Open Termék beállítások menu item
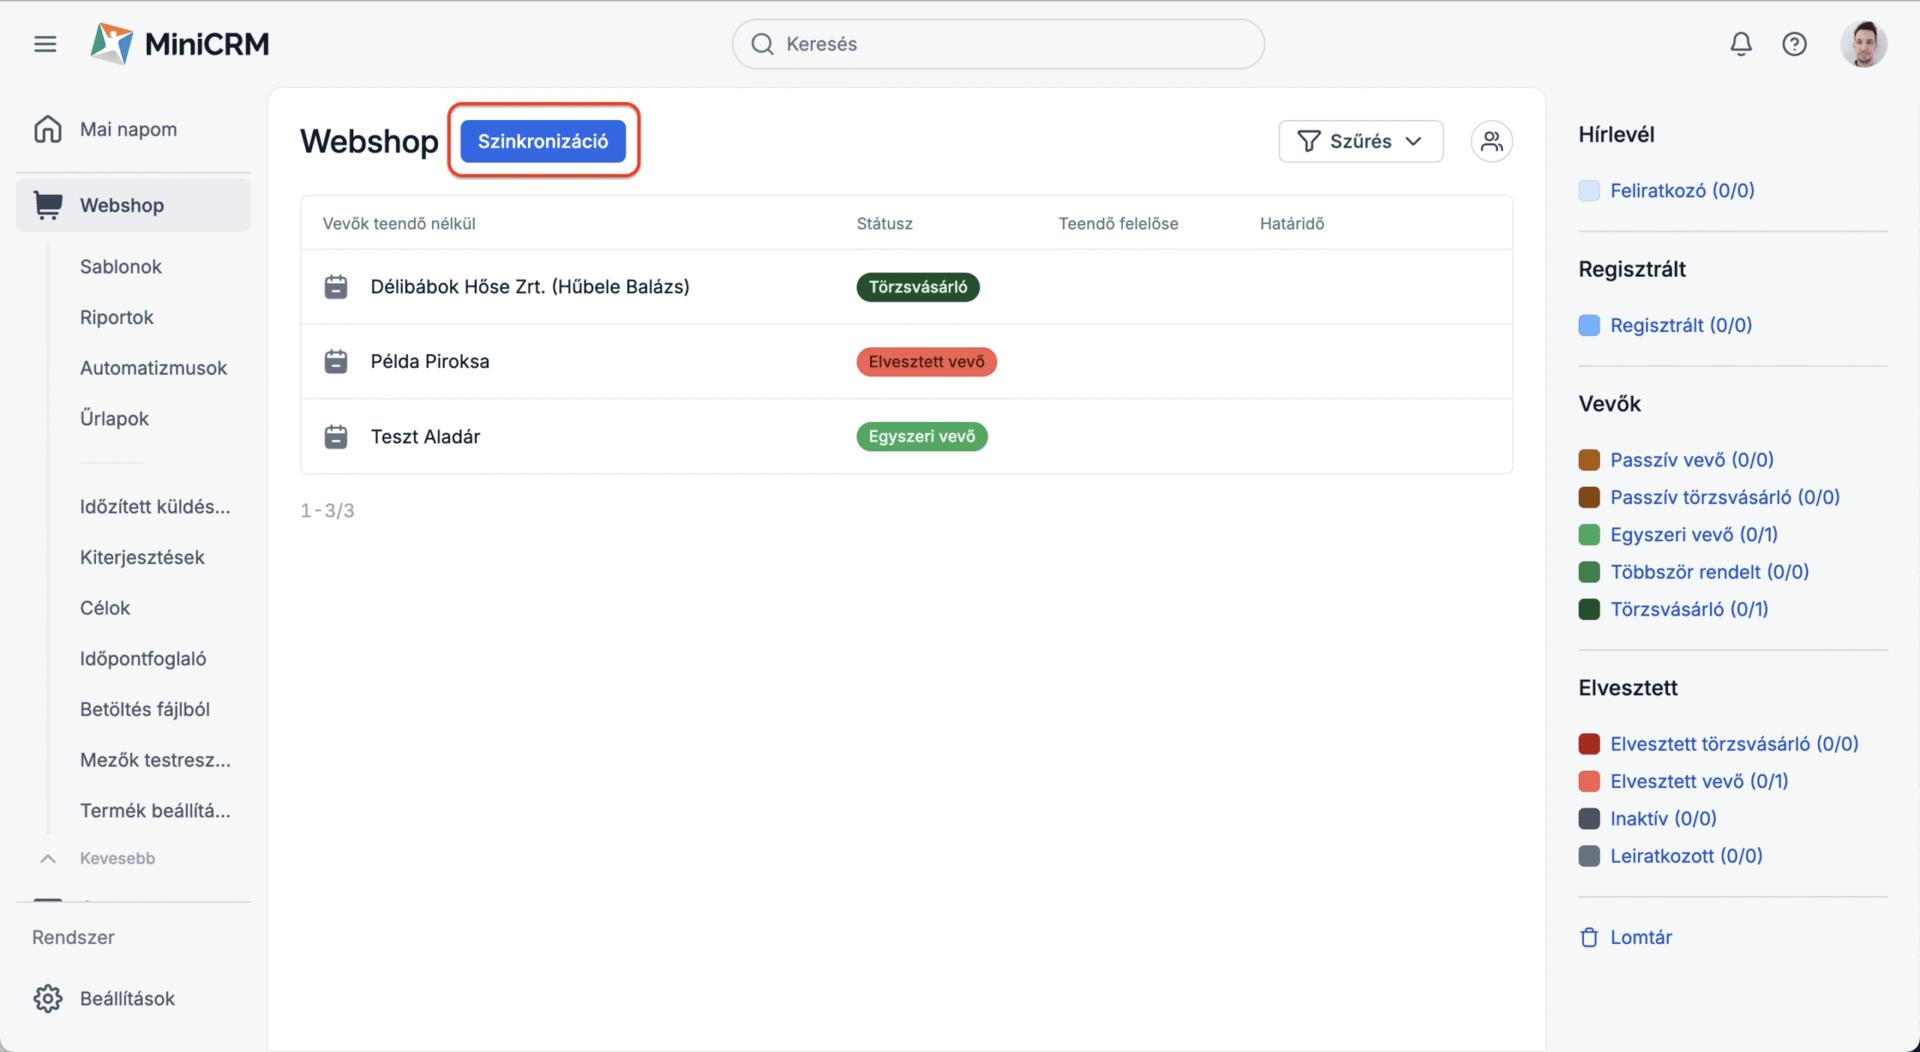 (155, 811)
